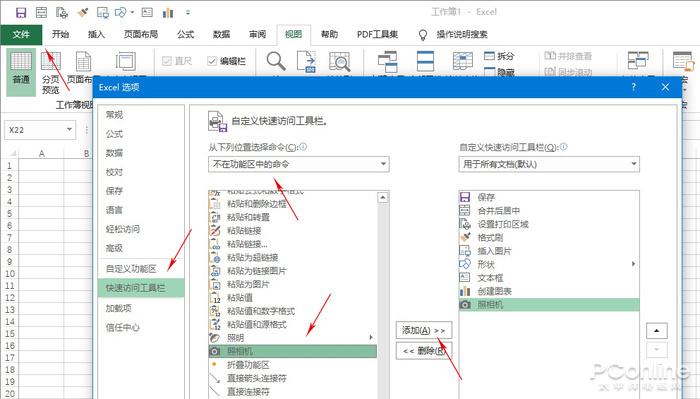Toggle the 编辑栏 formula bar checkbox
The height and width of the screenshot is (399, 700).
point(212,61)
